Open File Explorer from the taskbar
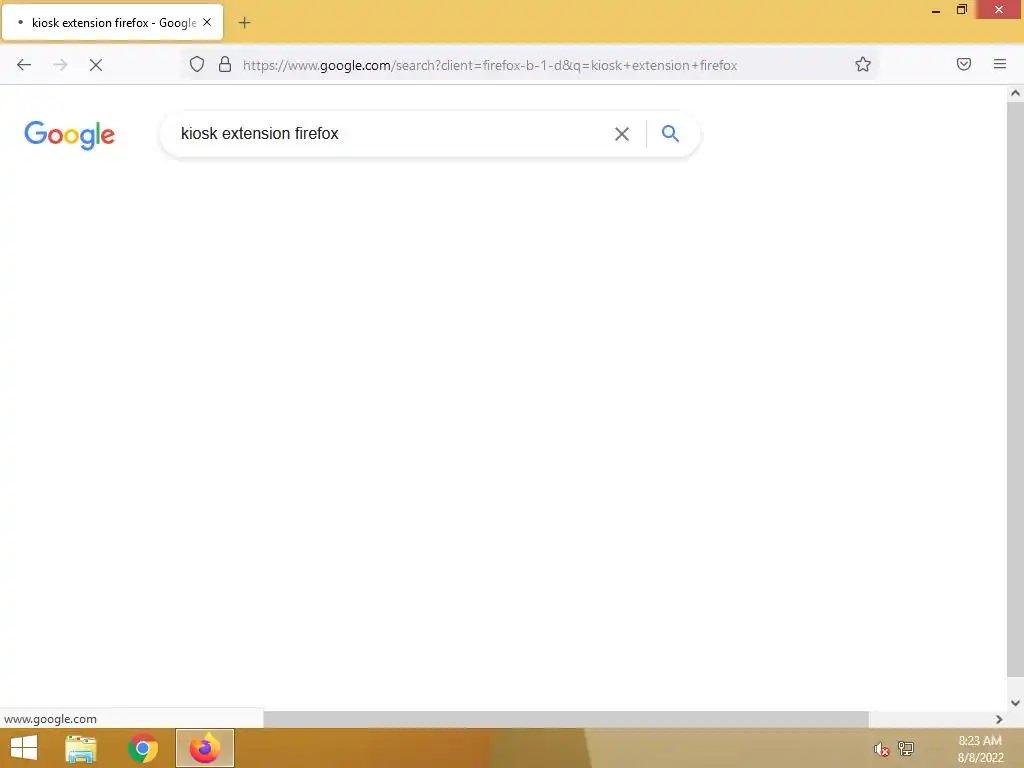1024x768 pixels. coord(81,748)
